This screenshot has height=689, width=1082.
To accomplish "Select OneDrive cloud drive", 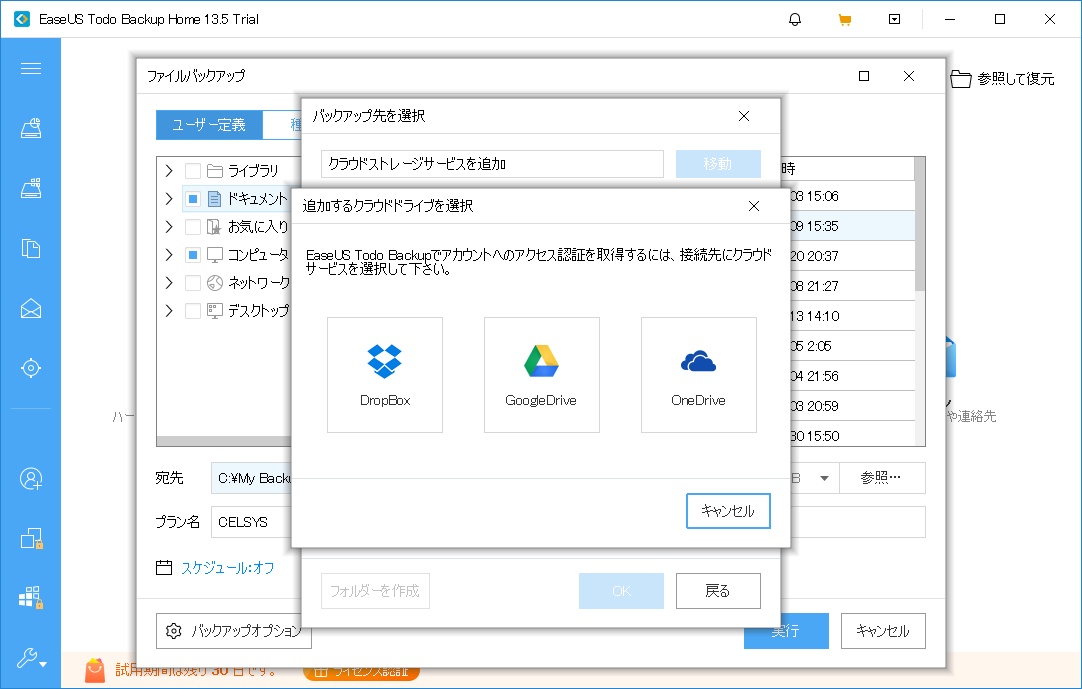I will (698, 375).
